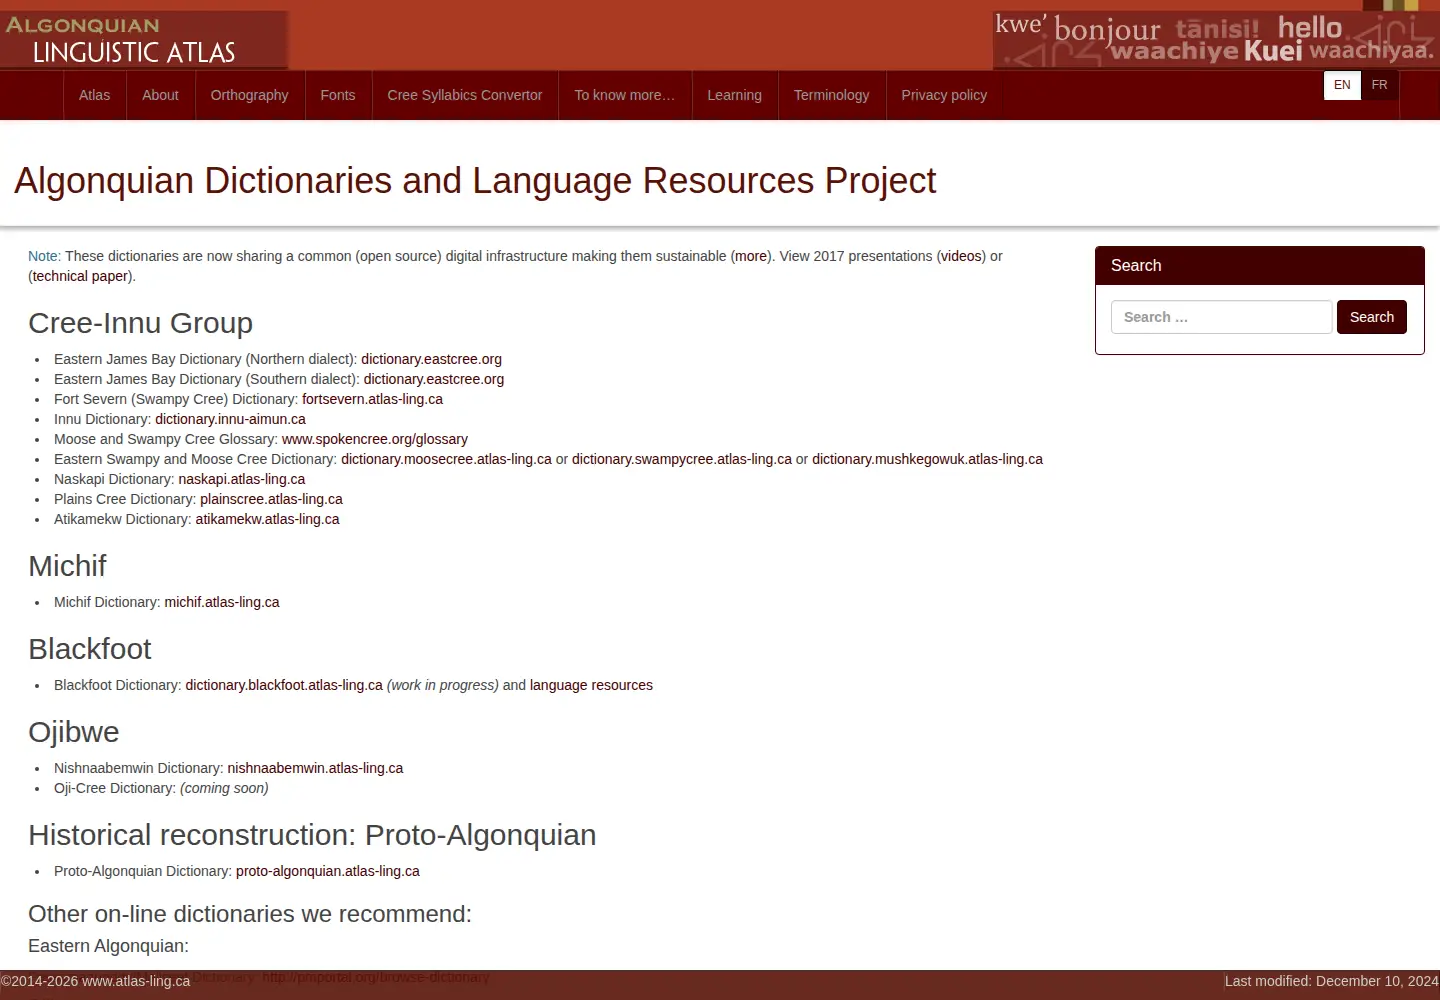Screen dimensions: 1440x1000
Task: Select Fonts in the navigation bar
Action: (338, 95)
